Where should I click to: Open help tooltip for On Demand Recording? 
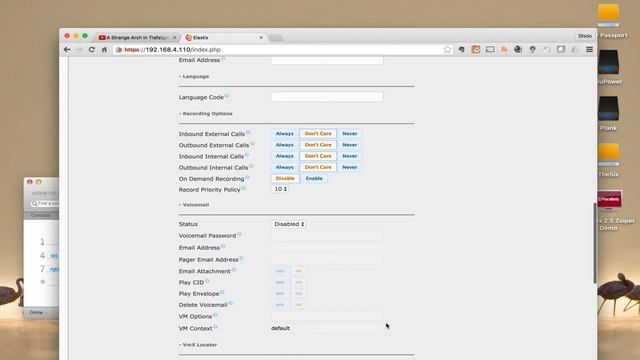tap(247, 178)
